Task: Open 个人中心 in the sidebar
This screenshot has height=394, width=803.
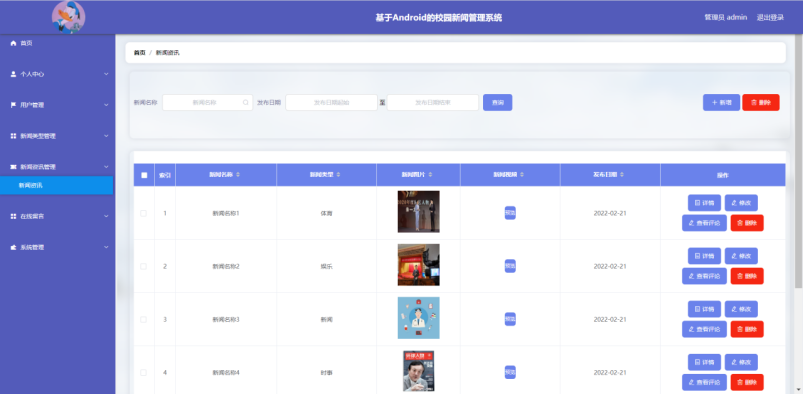Action: [56, 74]
